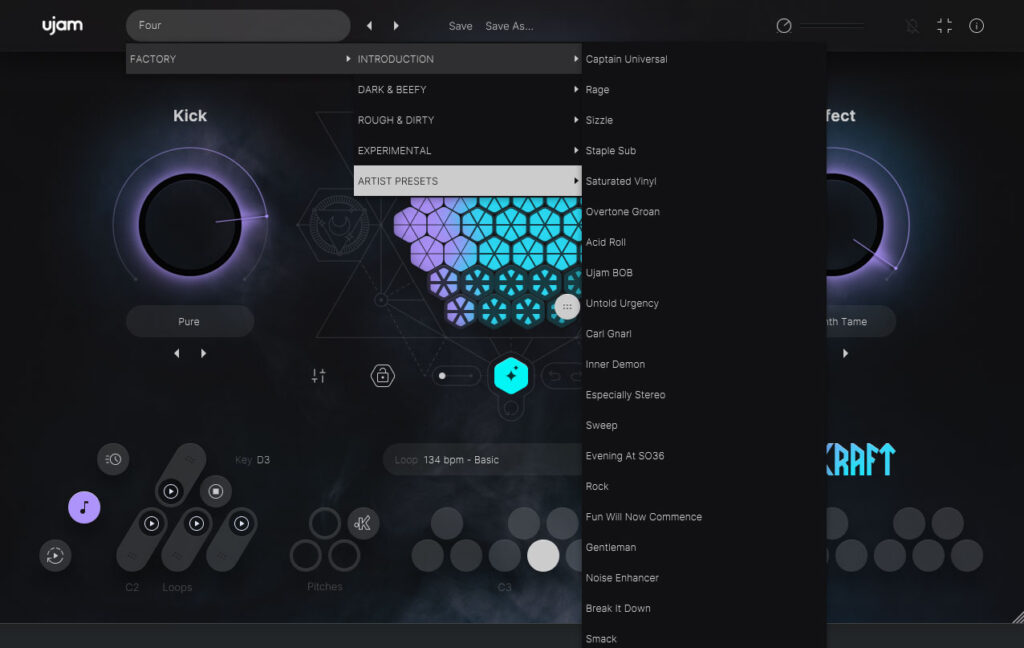Screen dimensions: 1024x648
Task: Expand the ROUGH & DIRTY submenu
Action: pyautogui.click(x=468, y=120)
